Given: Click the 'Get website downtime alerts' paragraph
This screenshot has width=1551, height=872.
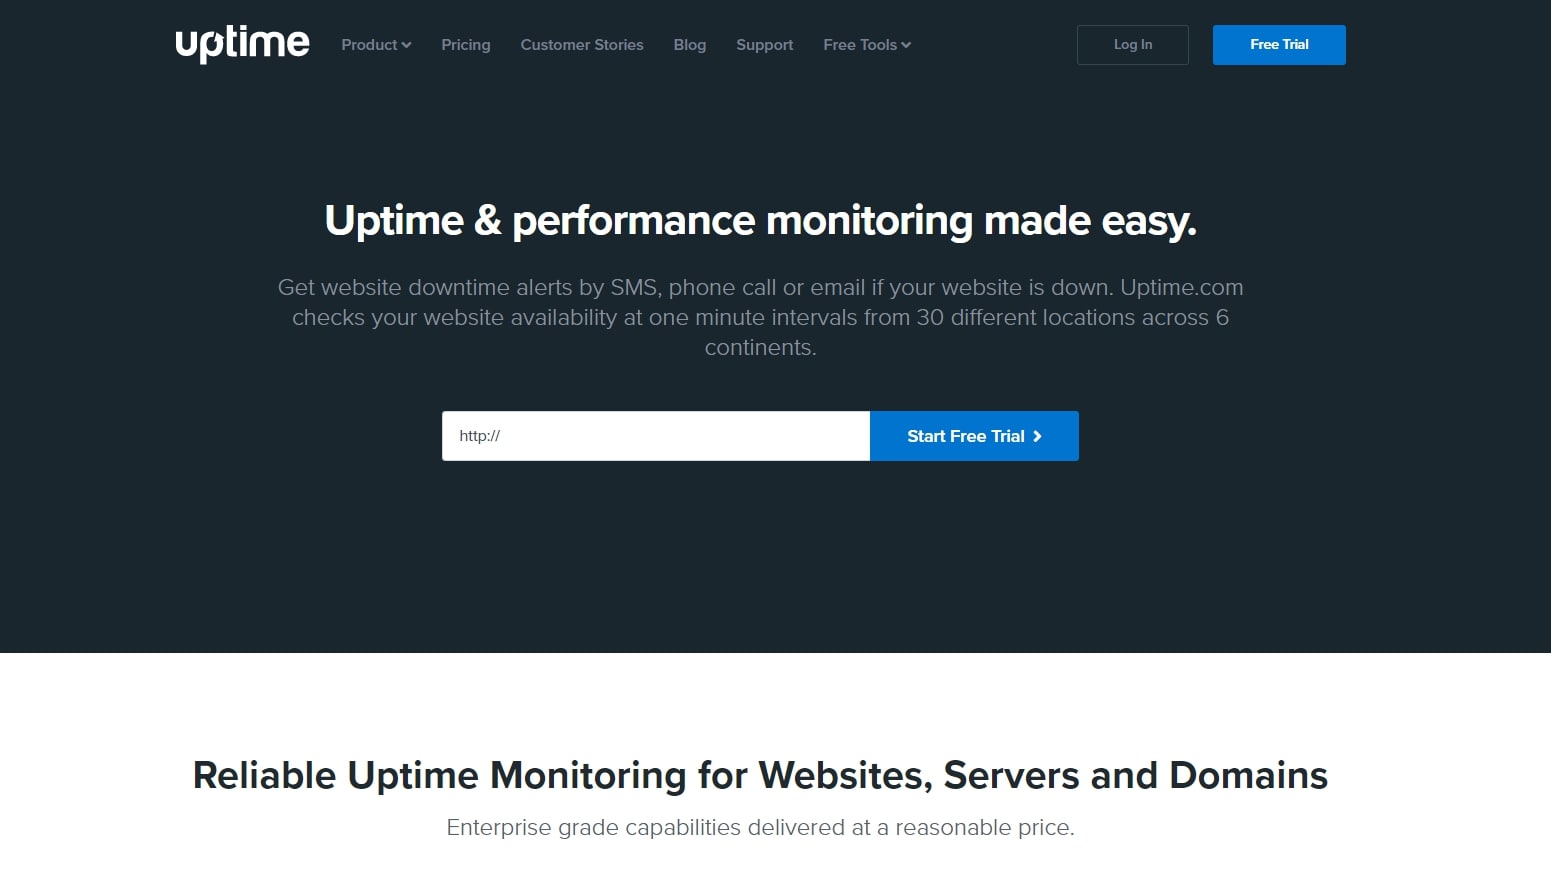Looking at the screenshot, I should 760,317.
